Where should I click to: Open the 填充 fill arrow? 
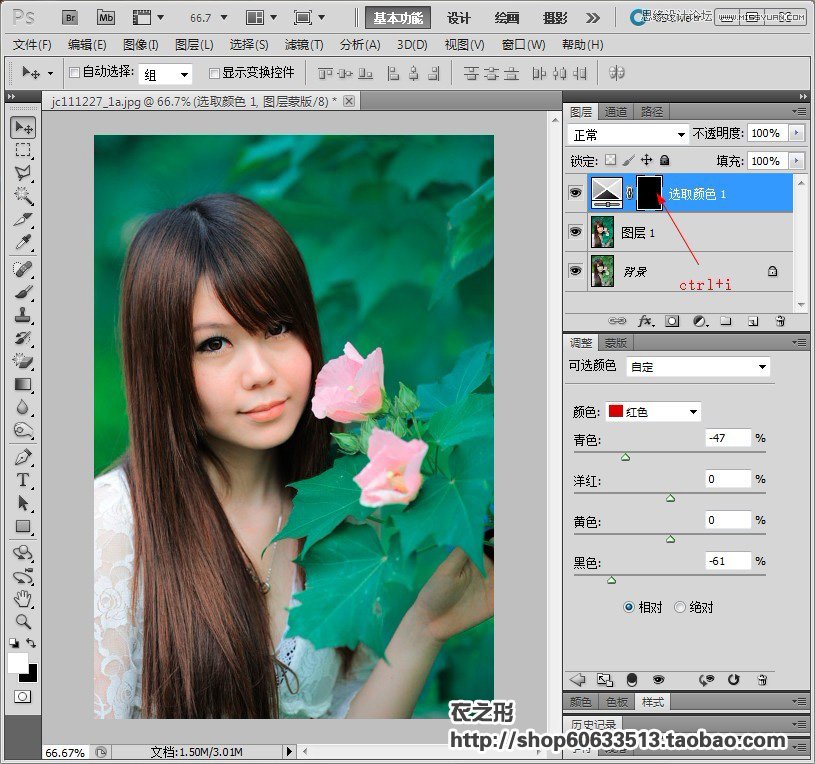click(x=796, y=161)
